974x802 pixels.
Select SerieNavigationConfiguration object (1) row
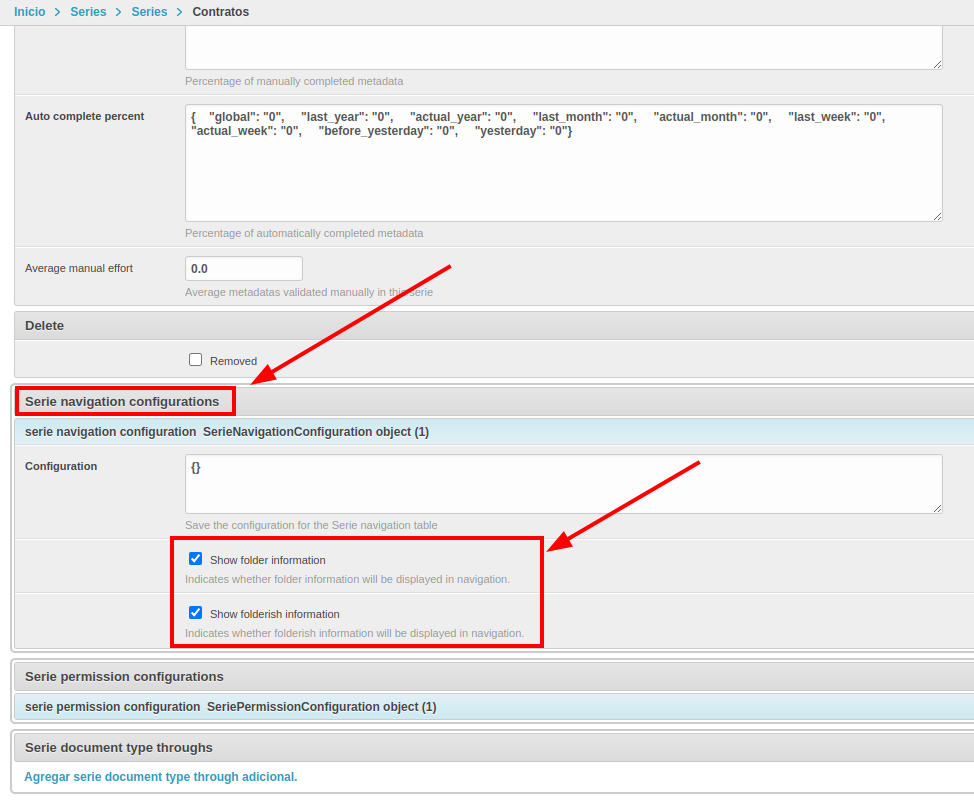(x=315, y=432)
